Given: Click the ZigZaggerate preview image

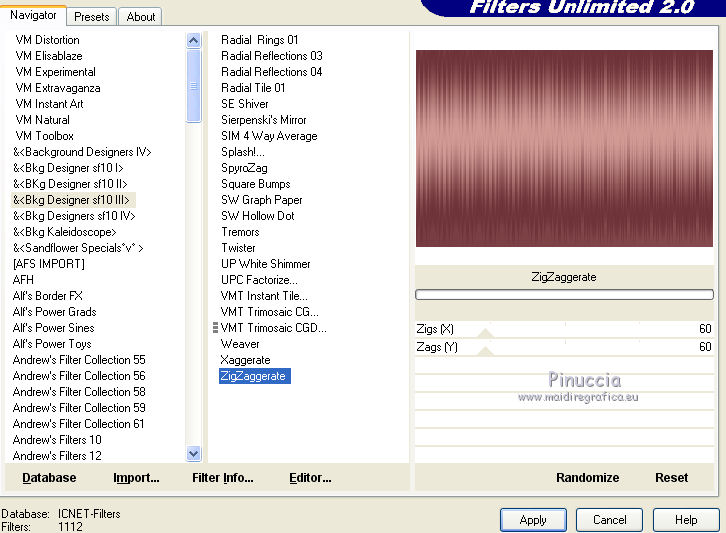Looking at the screenshot, I should pos(564,148).
